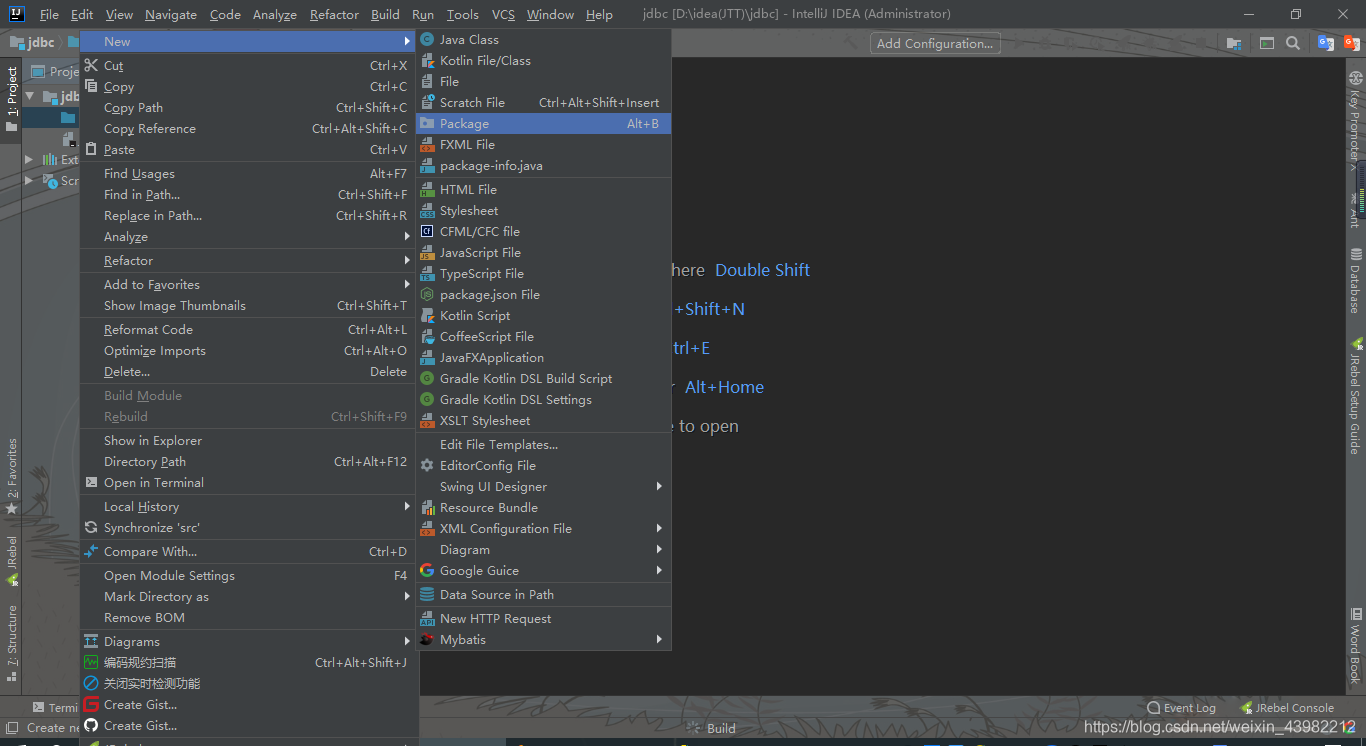1366x746 pixels.
Task: Select Copy Path from context menu
Action: point(249,107)
